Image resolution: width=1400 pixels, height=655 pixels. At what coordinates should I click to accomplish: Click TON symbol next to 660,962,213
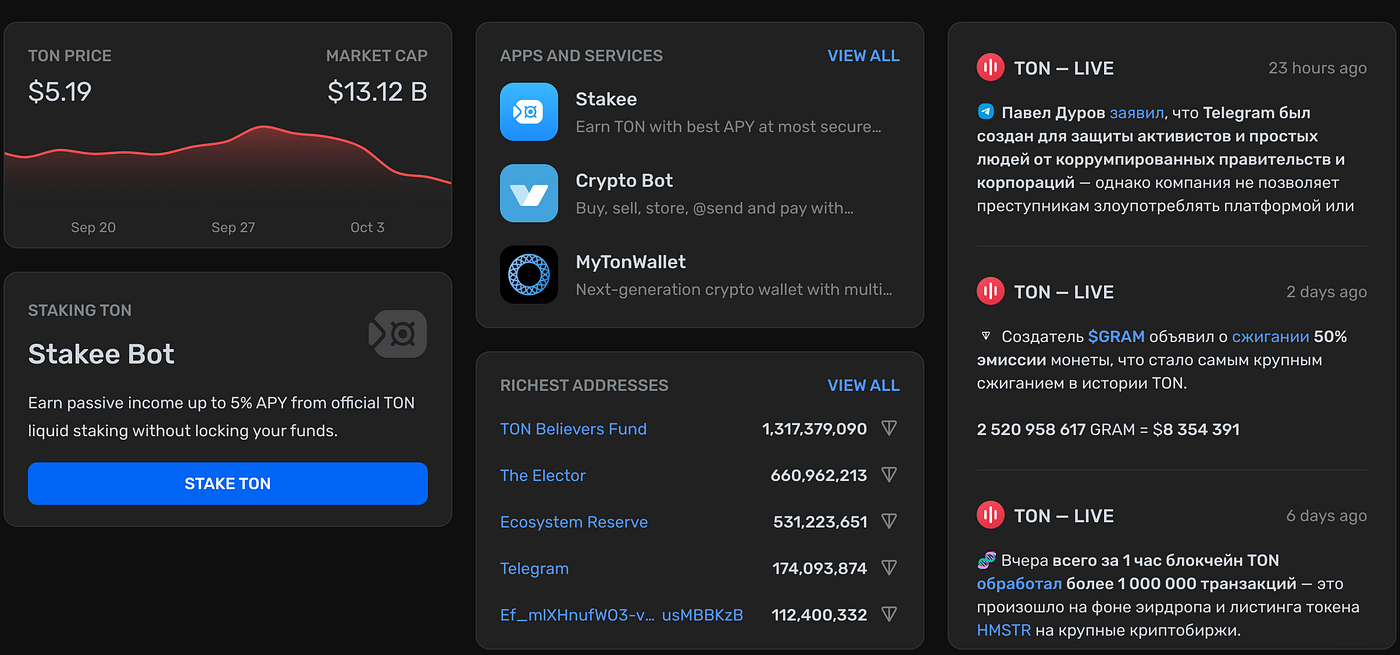tap(889, 475)
